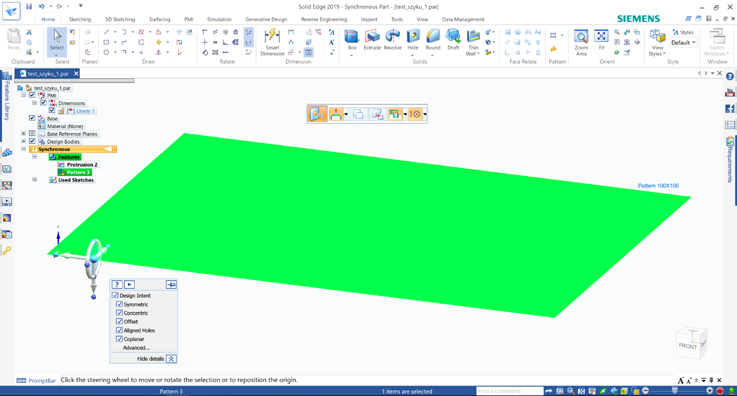Toggle visibility checkbox for Design Bodies
The width and height of the screenshot is (737, 396).
pos(32,141)
